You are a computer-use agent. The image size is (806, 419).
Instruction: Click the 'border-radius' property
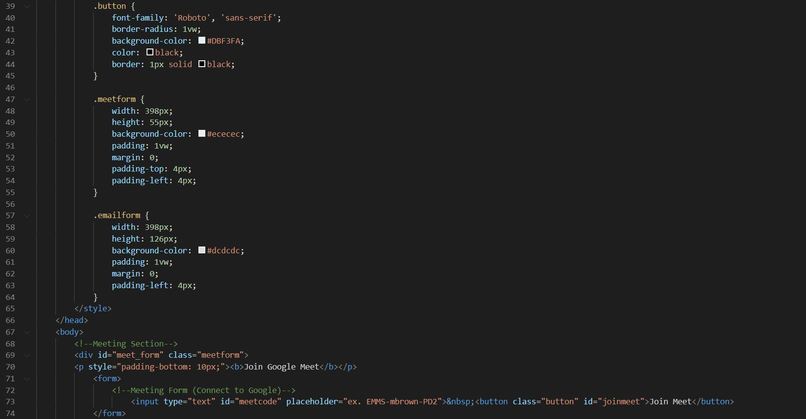142,29
